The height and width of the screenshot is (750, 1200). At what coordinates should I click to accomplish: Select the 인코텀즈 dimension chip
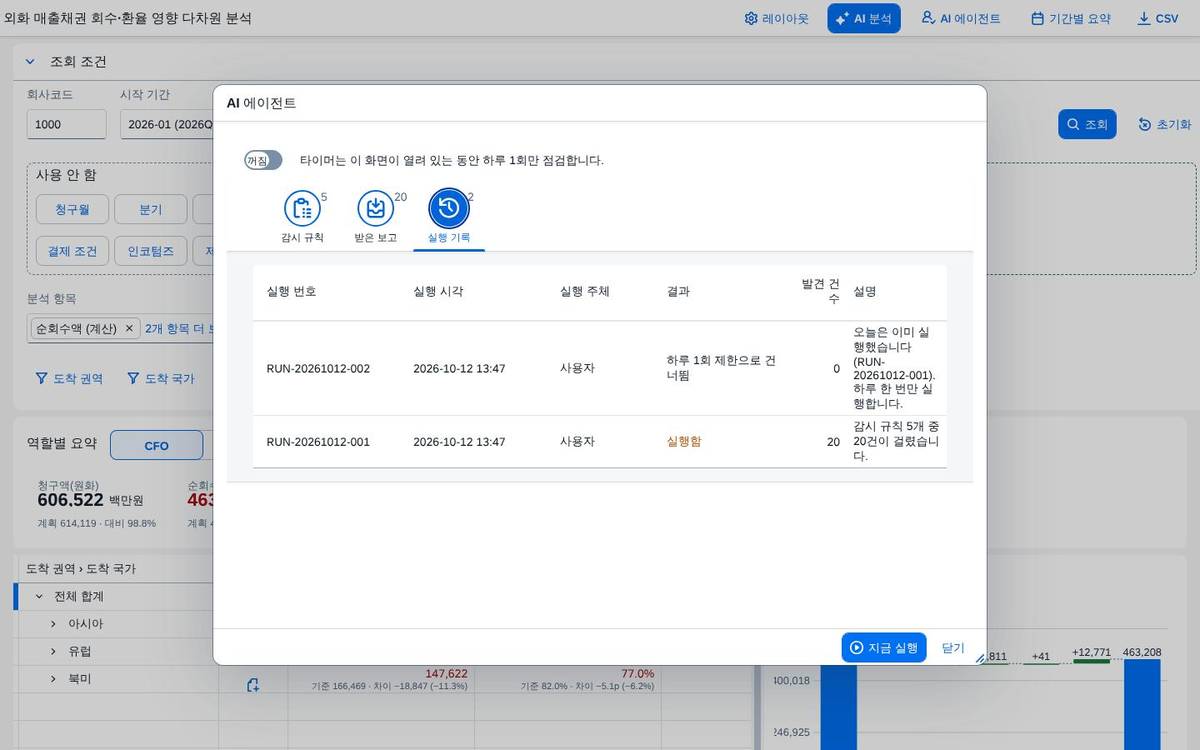click(x=150, y=251)
